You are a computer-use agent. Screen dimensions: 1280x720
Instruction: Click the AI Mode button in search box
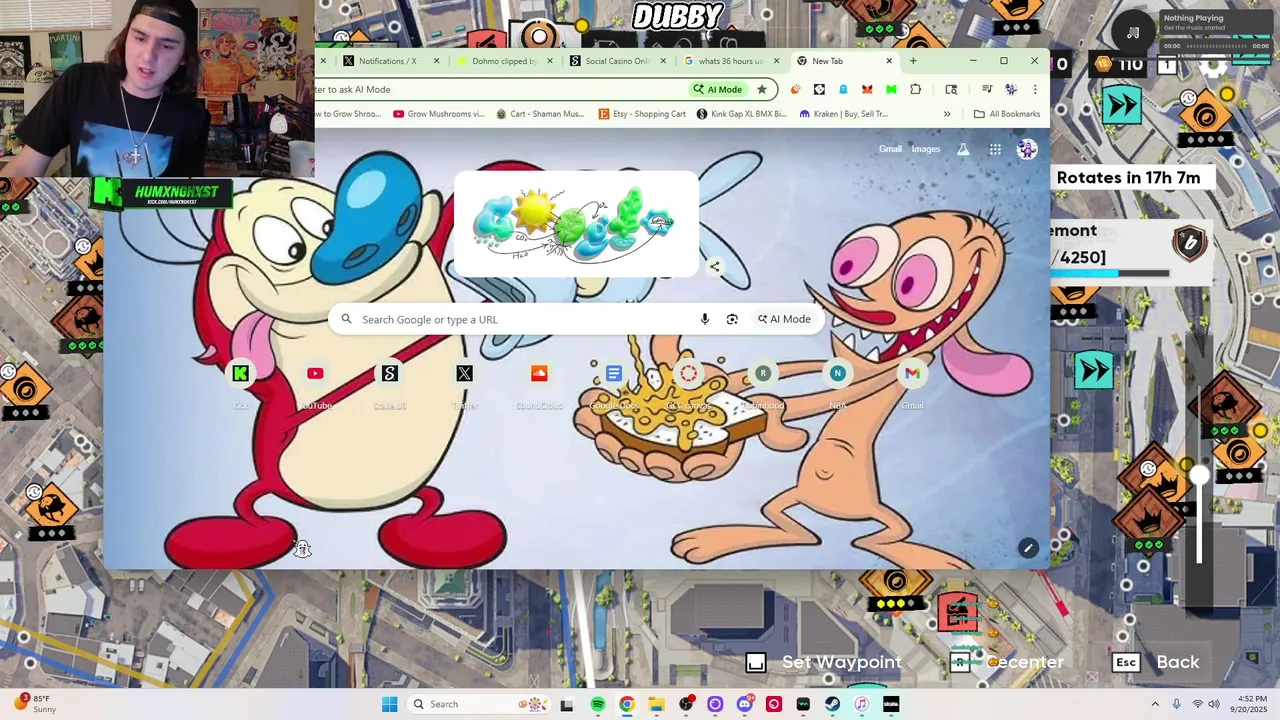[x=784, y=319]
